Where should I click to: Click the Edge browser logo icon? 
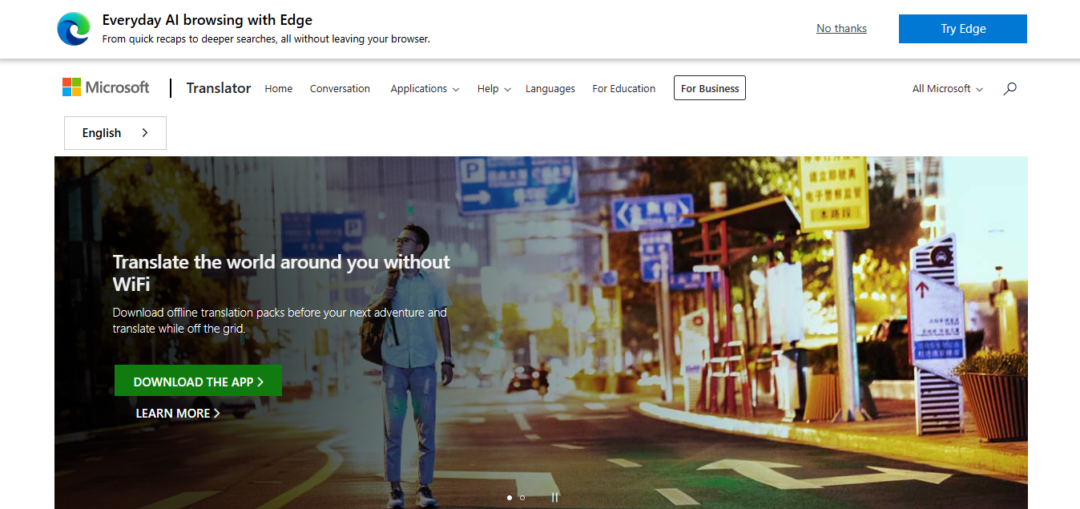[73, 29]
